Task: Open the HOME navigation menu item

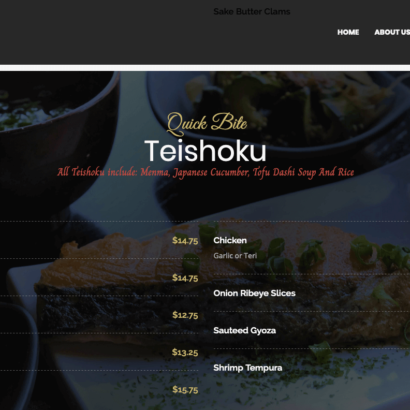Action: (348, 32)
